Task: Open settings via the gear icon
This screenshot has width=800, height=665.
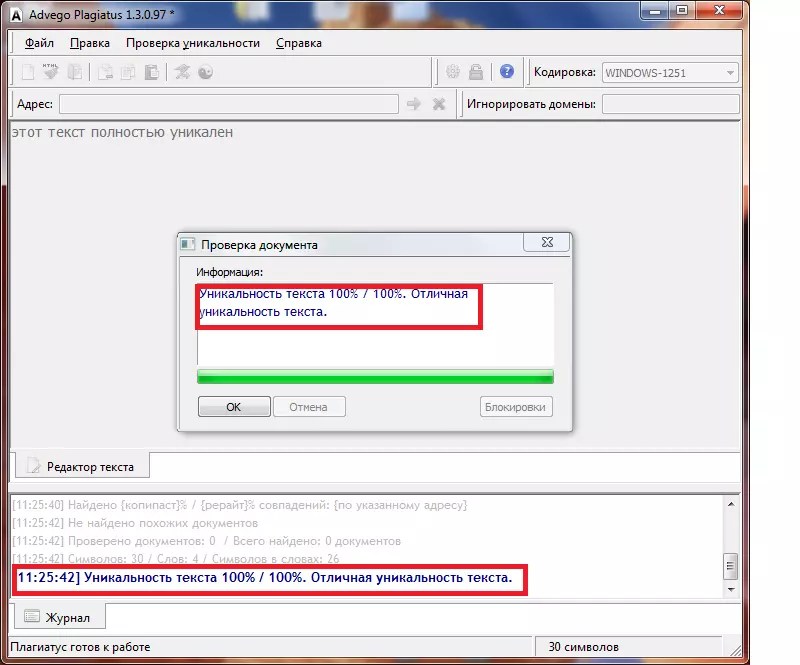Action: point(453,71)
